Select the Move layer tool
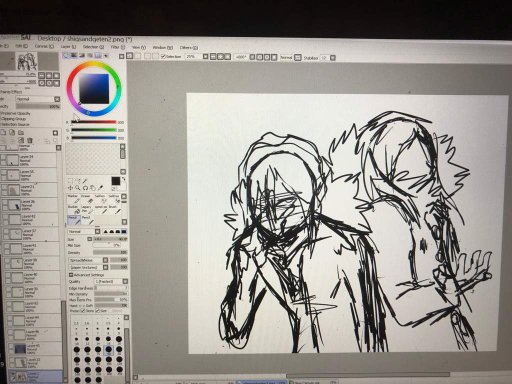 click(x=70, y=188)
